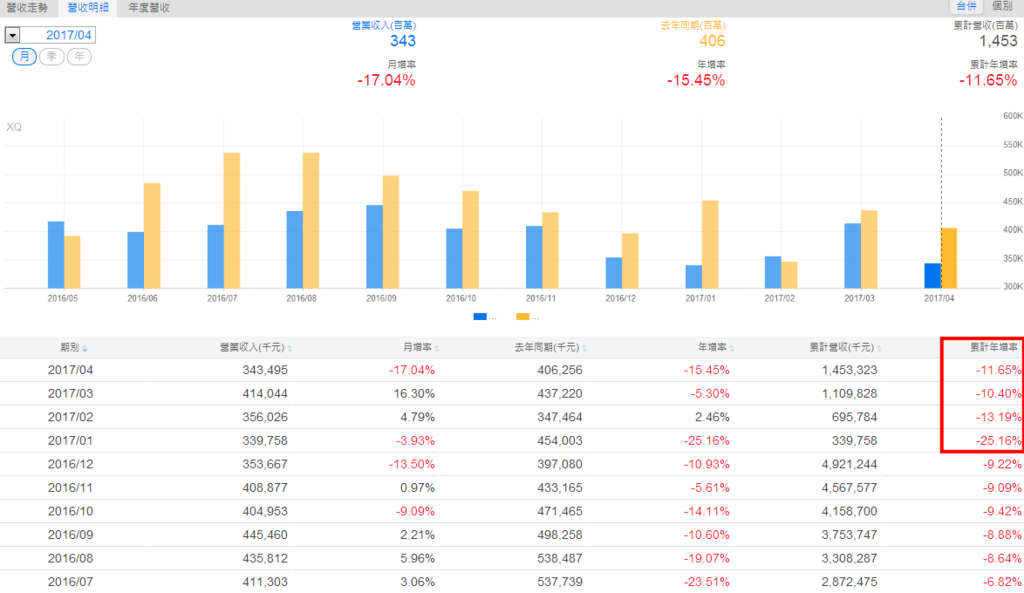Viewport: 1024px width, 593px height.
Task: Select the 營收明細 tab
Action: coord(88,8)
